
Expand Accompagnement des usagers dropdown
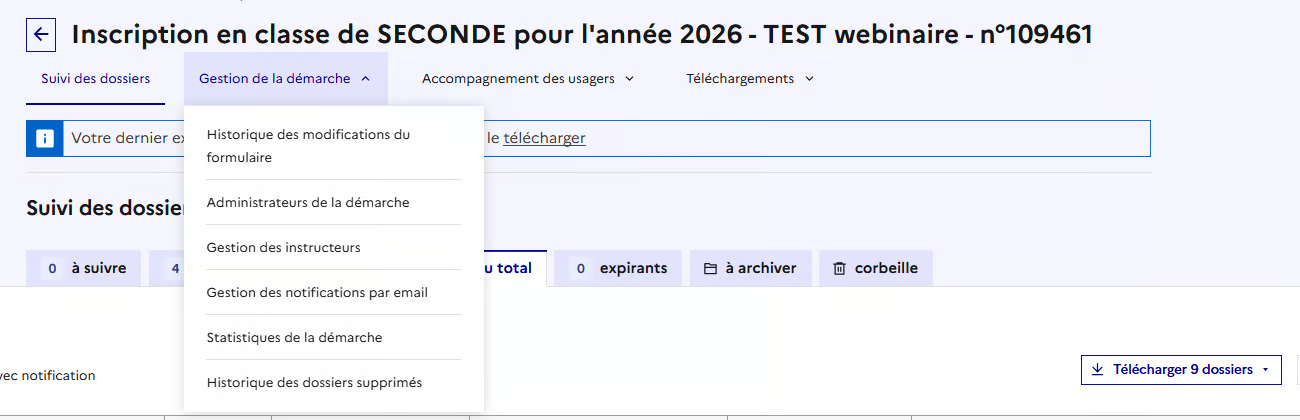(x=528, y=79)
